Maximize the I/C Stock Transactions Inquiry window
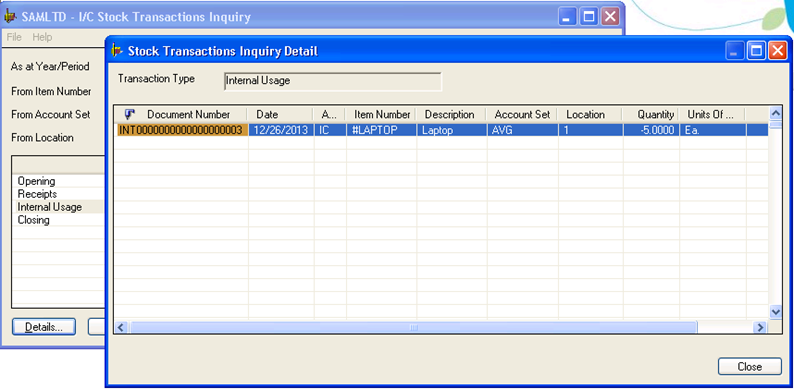 pos(589,17)
